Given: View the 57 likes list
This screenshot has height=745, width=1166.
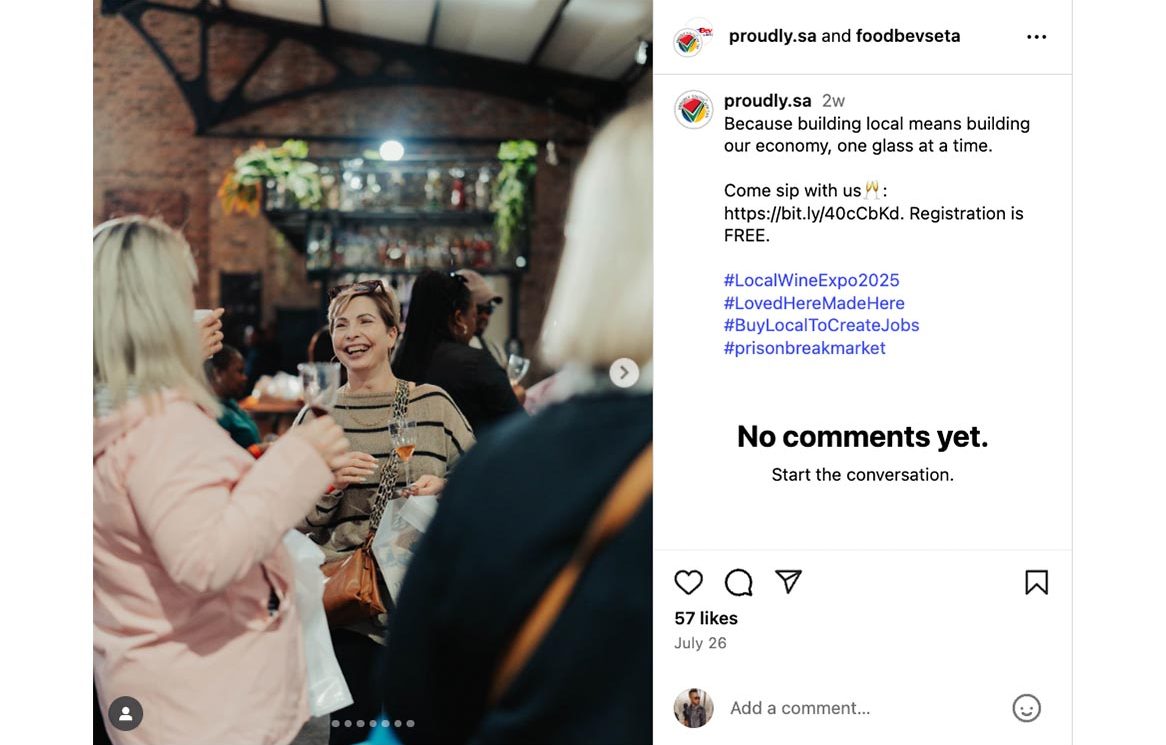Looking at the screenshot, I should click(x=706, y=618).
